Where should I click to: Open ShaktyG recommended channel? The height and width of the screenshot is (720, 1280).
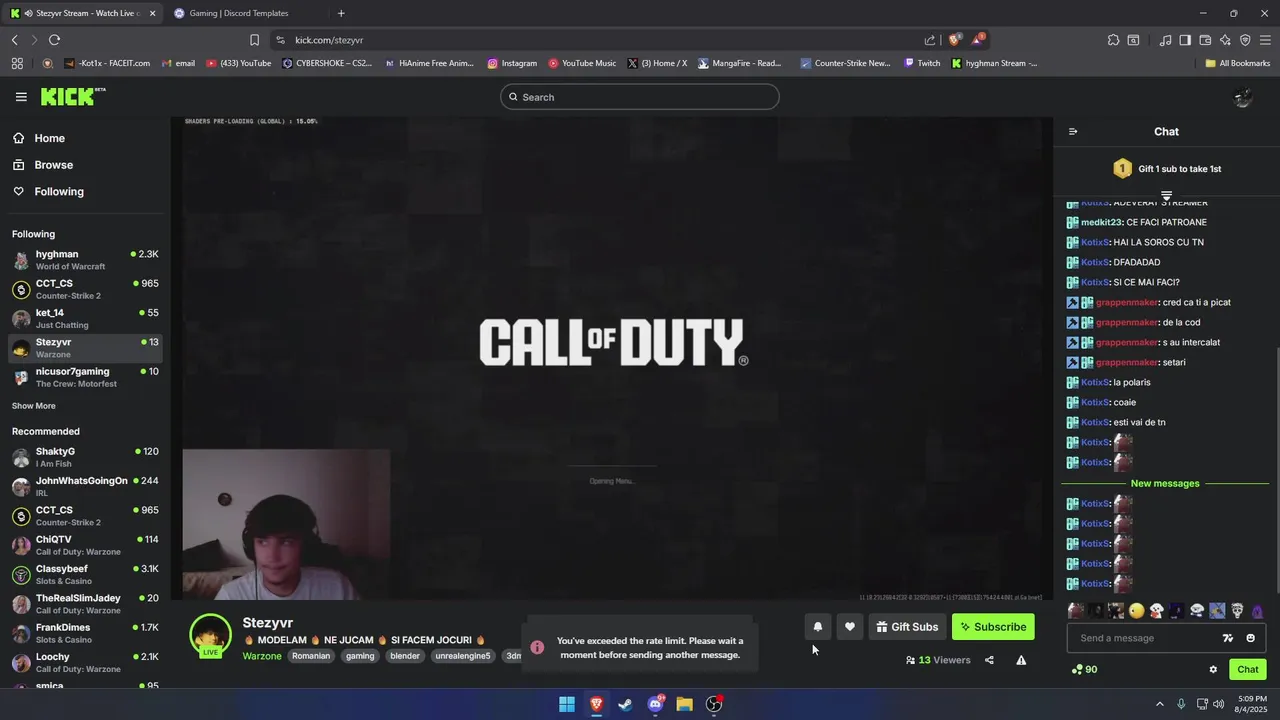[85, 457]
